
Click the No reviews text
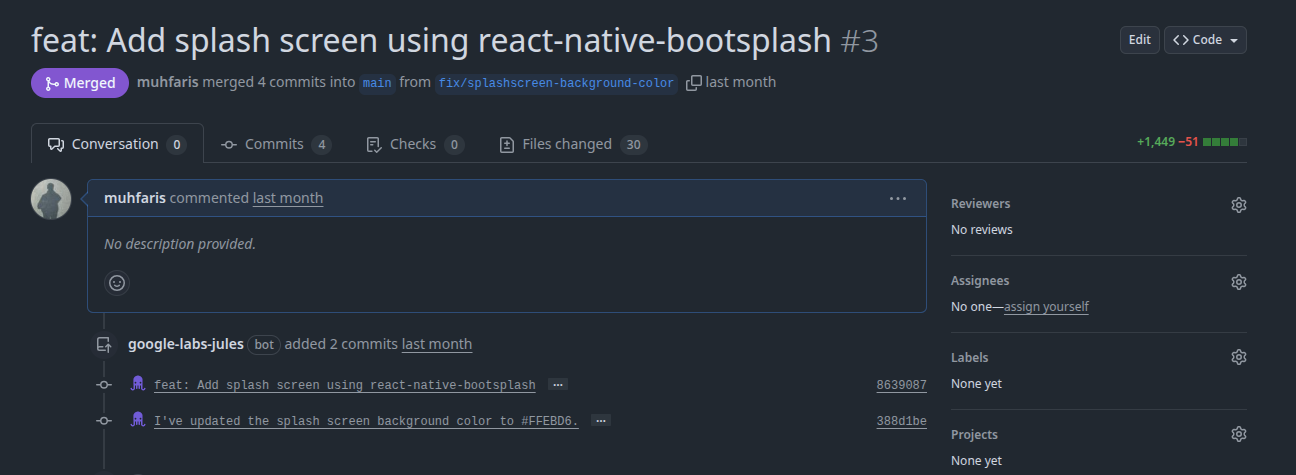(x=982, y=230)
